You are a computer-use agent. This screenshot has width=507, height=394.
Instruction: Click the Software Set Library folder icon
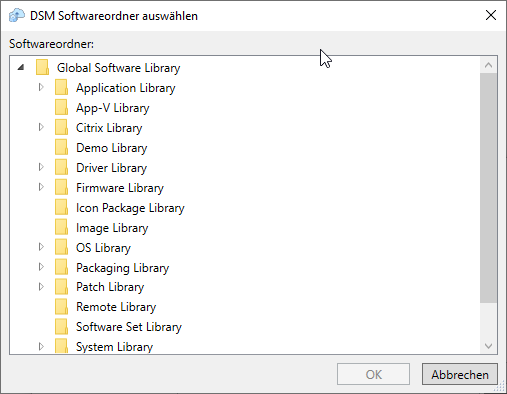(62, 326)
